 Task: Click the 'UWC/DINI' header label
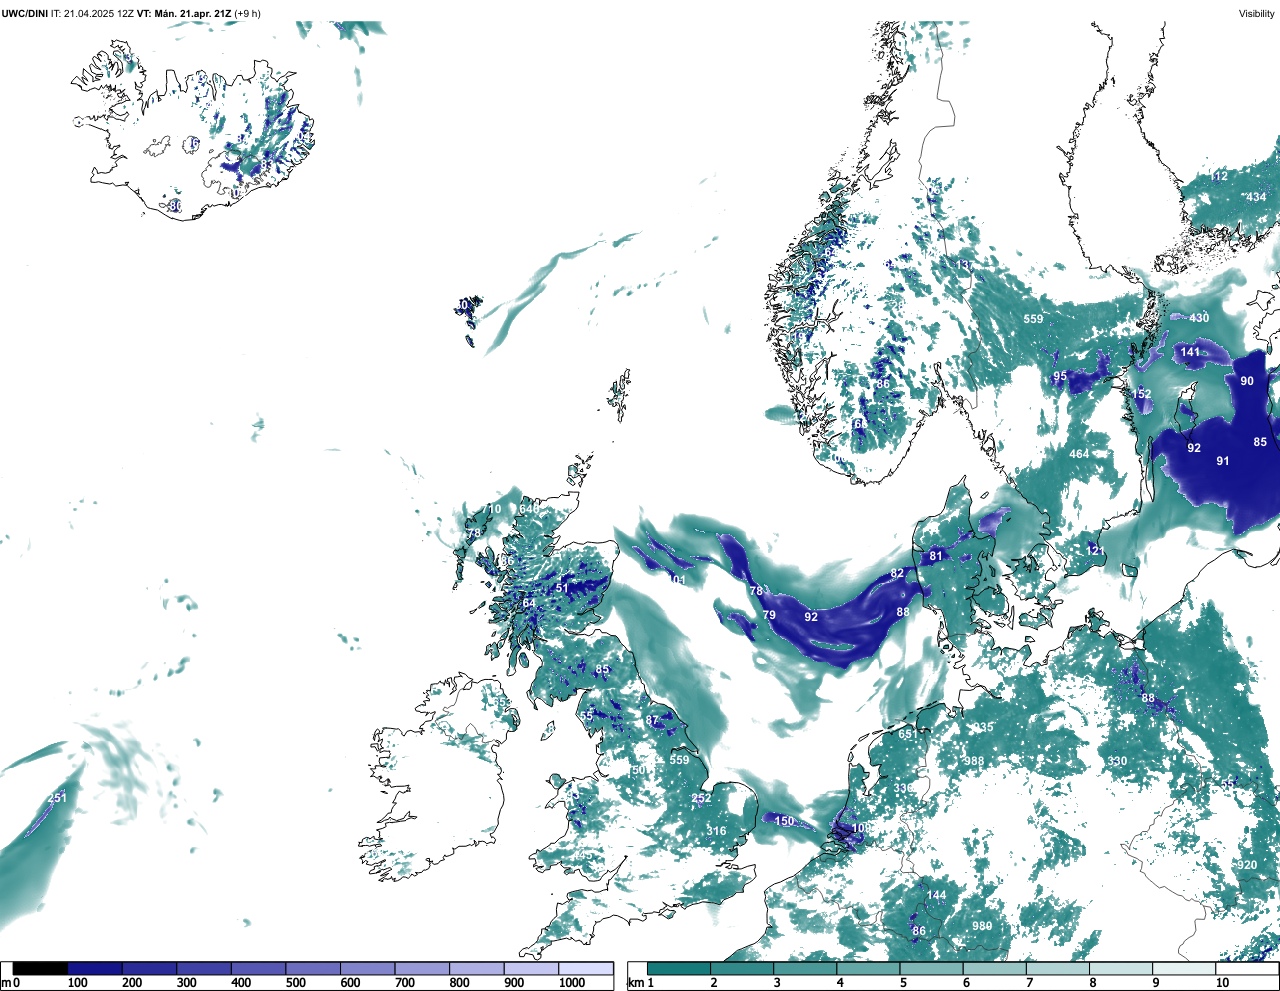pyautogui.click(x=24, y=13)
